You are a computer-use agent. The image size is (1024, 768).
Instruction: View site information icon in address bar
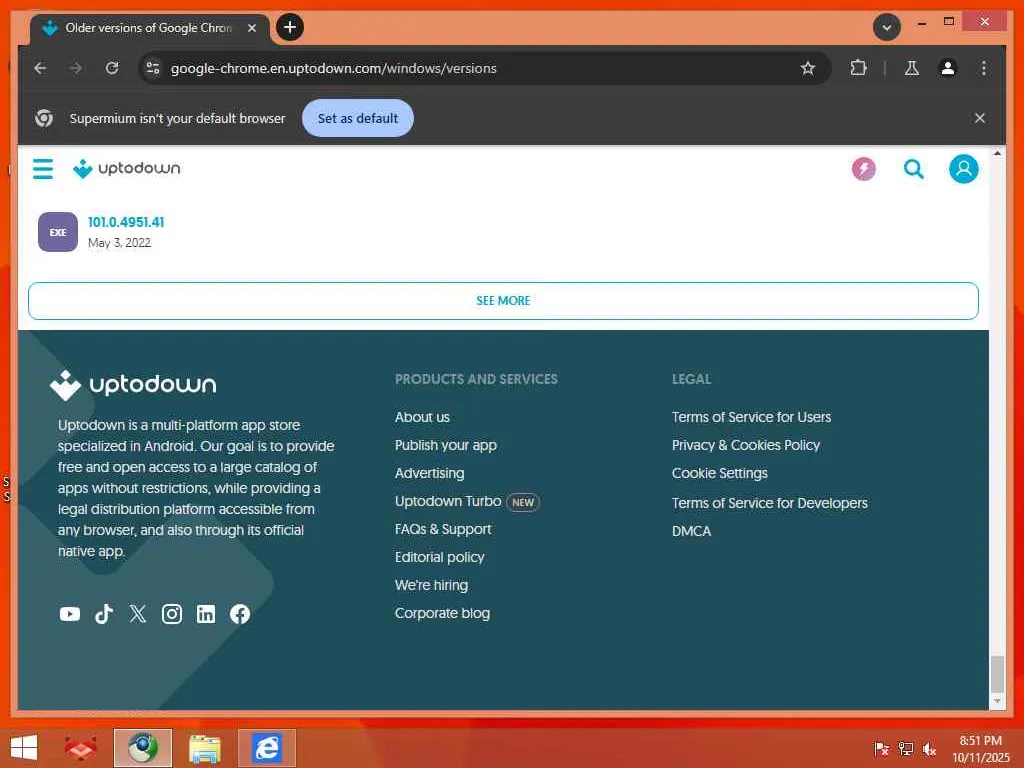(153, 68)
